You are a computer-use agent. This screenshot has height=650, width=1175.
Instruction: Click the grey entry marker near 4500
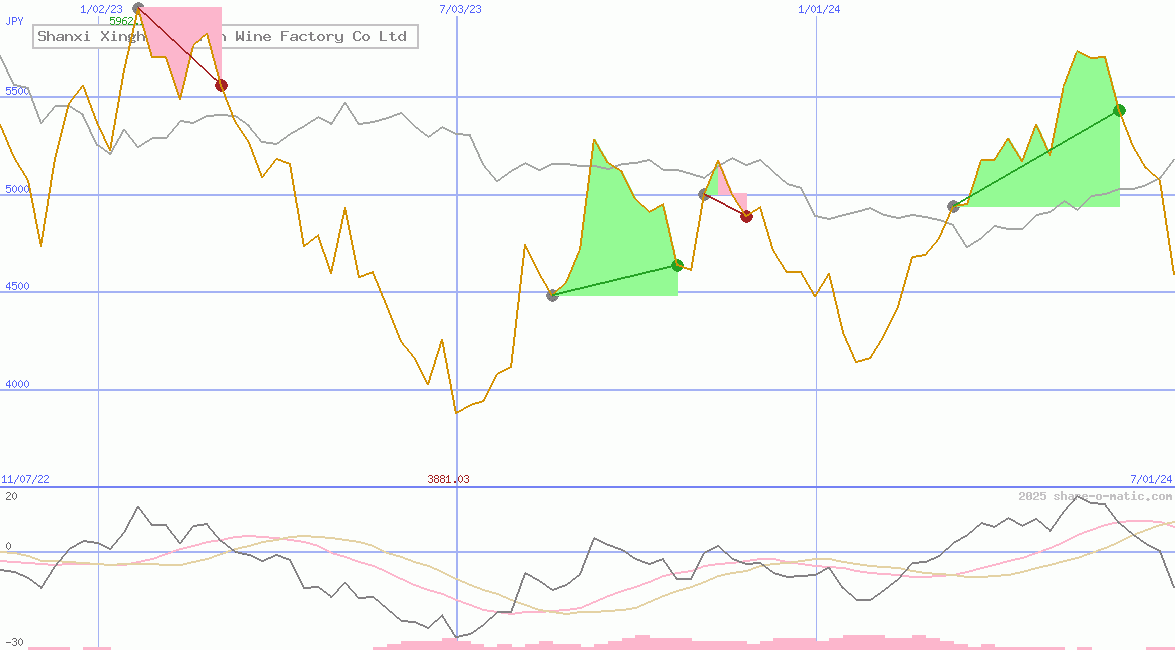(552, 295)
